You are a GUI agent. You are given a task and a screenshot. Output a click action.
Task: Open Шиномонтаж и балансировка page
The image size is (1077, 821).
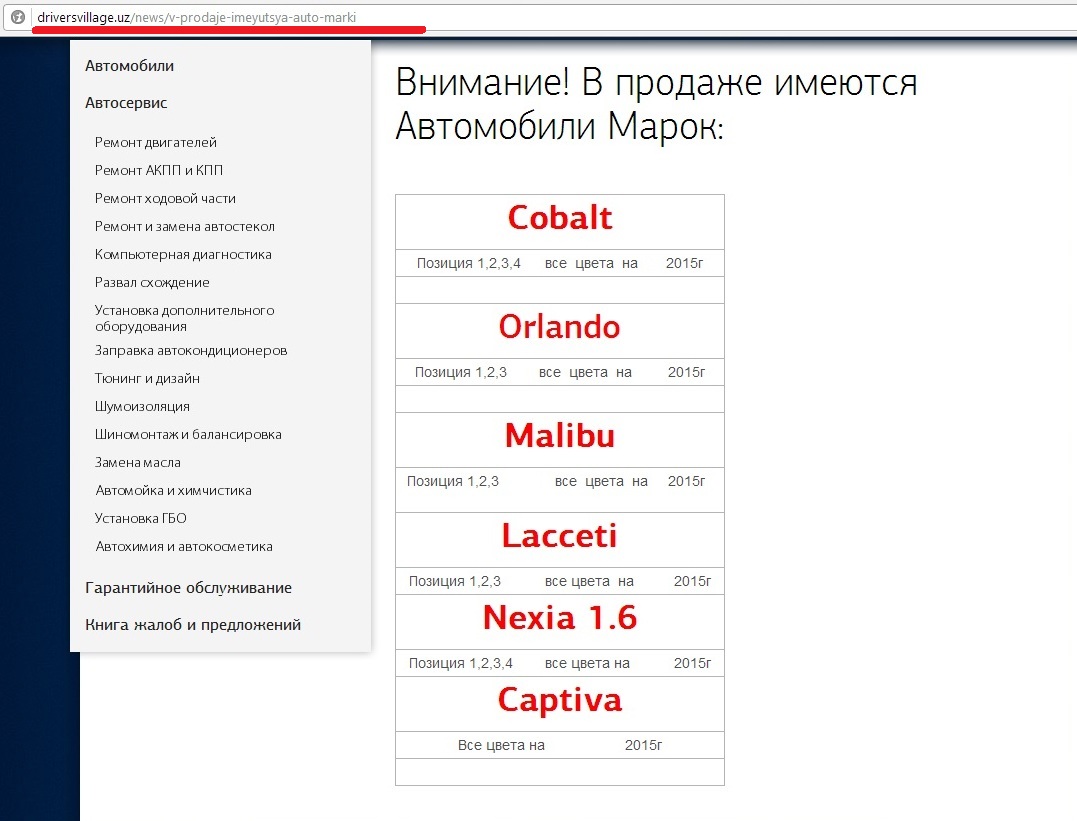click(188, 435)
